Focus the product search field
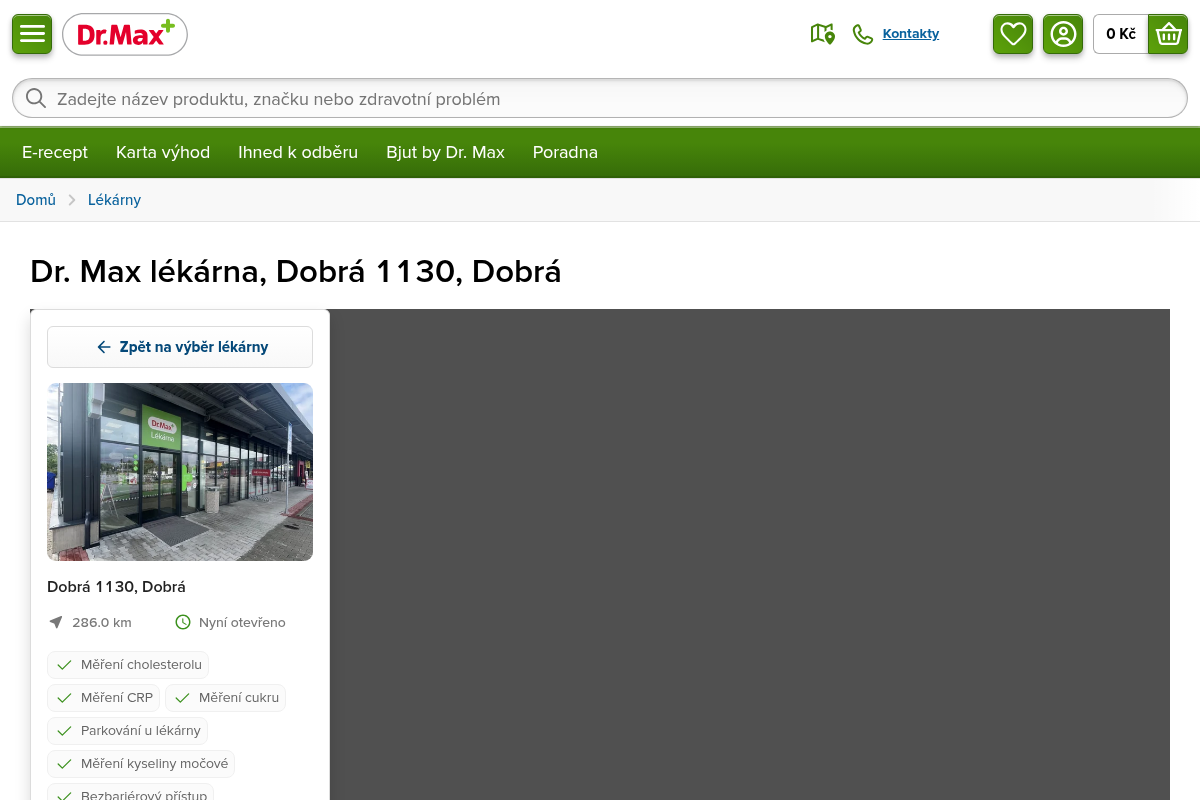Screen dimensions: 1200x800 [600, 98]
